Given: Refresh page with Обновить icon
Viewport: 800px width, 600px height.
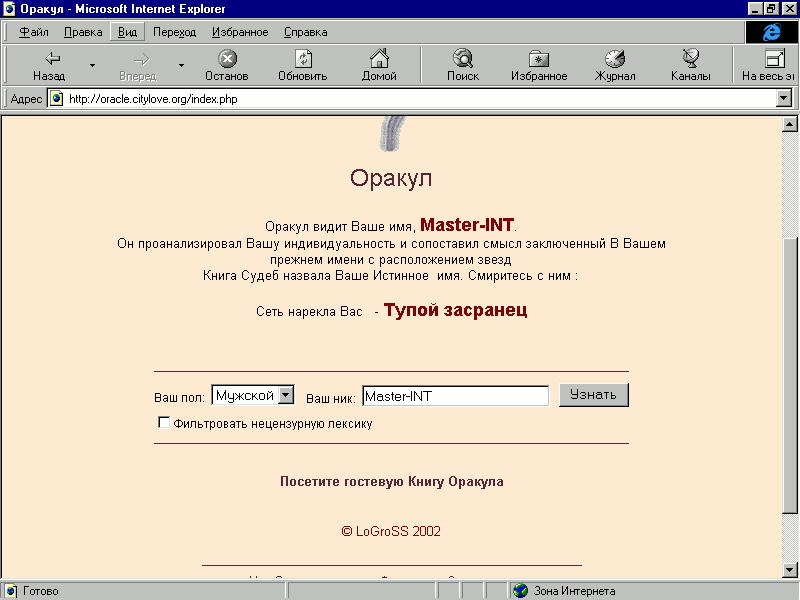Looking at the screenshot, I should [302, 60].
